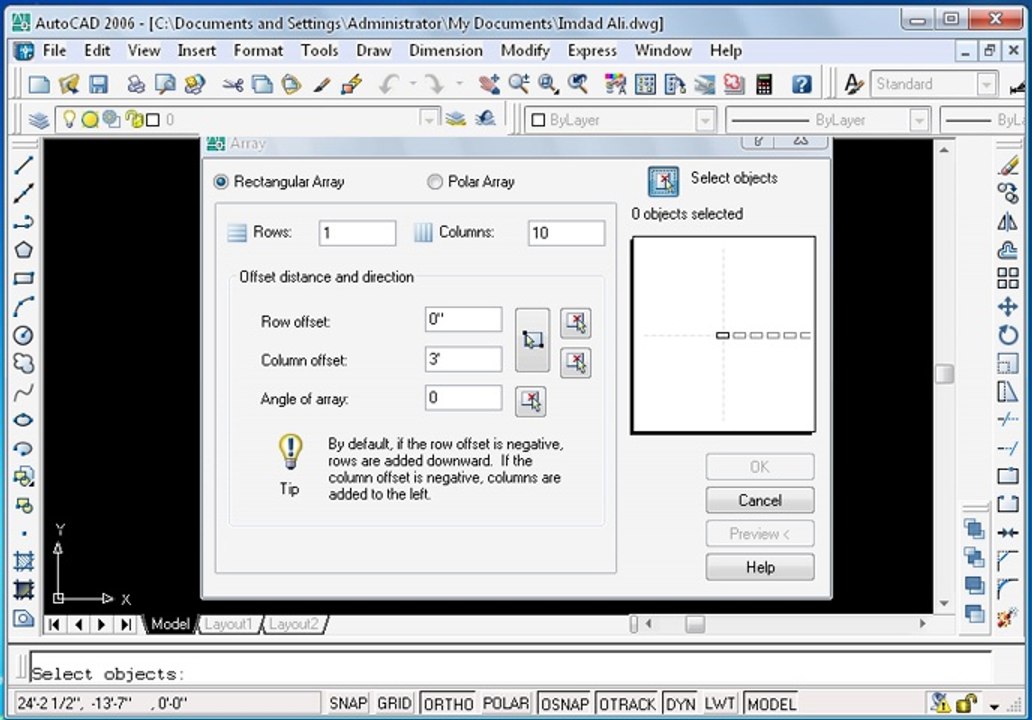Select the Ellipse draw tool
This screenshot has height=720, width=1032.
coord(24,420)
